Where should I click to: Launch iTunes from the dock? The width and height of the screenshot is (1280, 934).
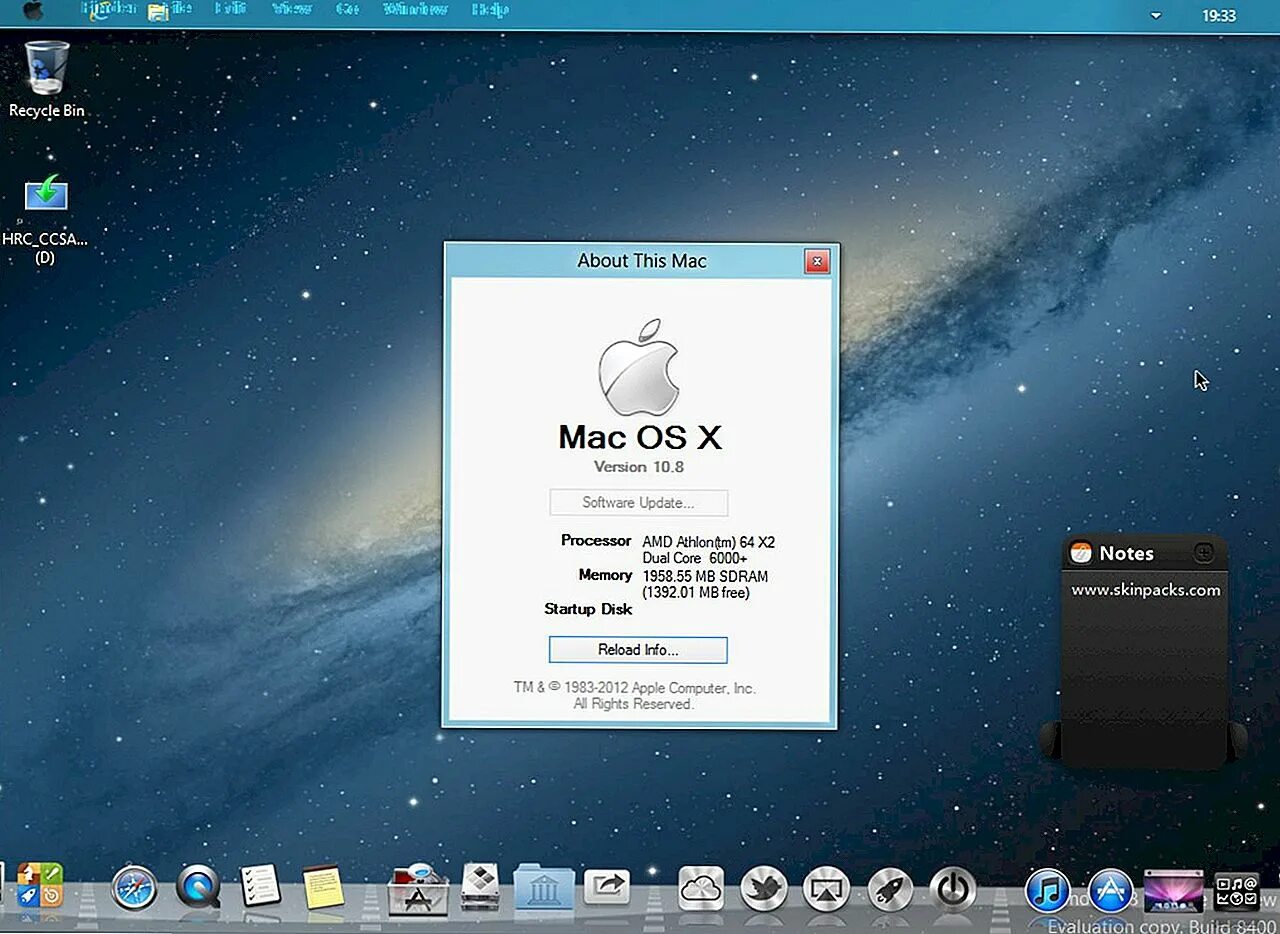1048,890
